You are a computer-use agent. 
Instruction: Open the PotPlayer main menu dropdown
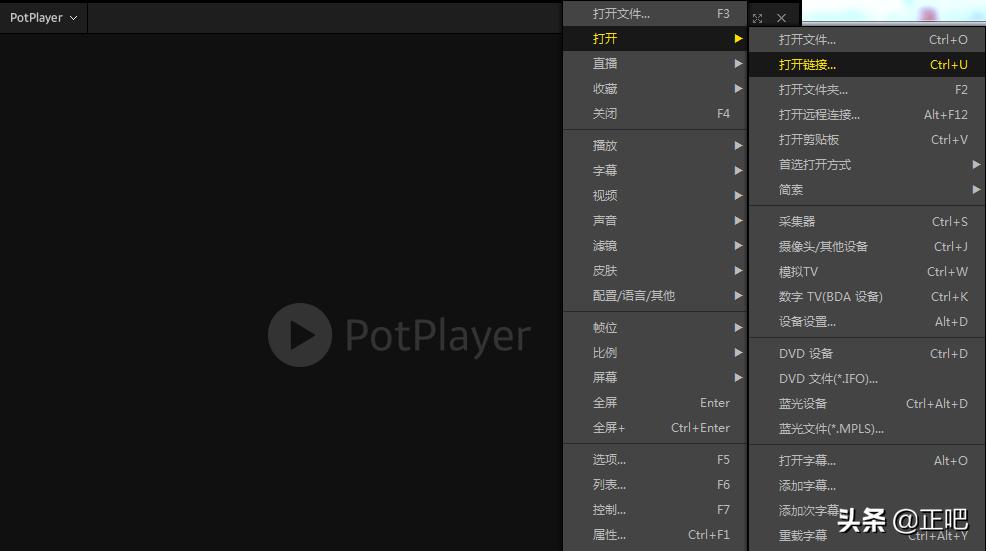click(43, 18)
